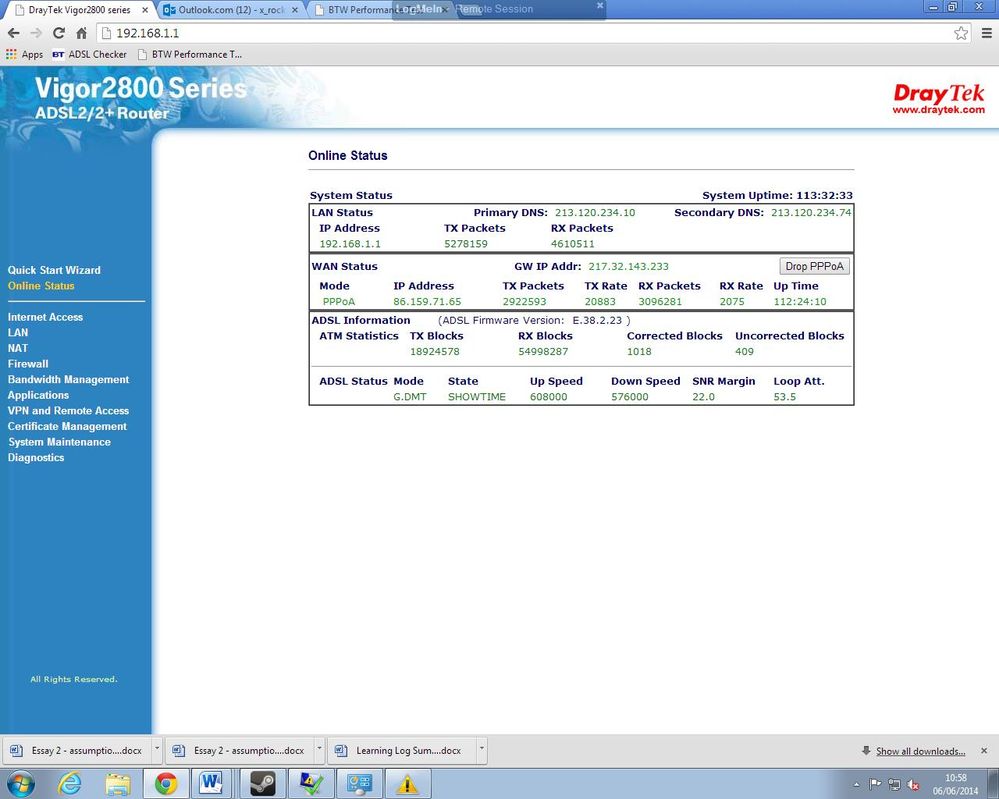Select the WAN IP address 86.159.71.65

pos(427,302)
